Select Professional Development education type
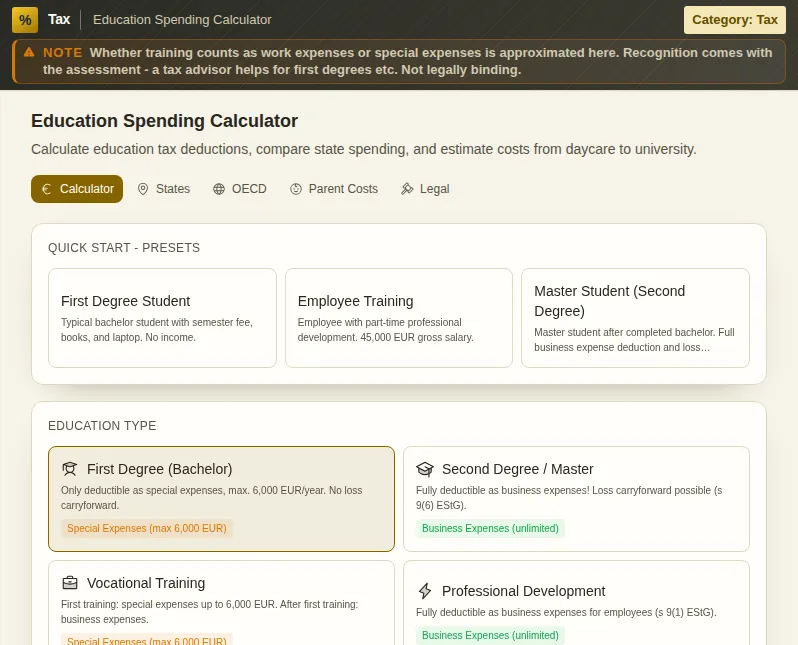This screenshot has width=798, height=645. pos(577,603)
